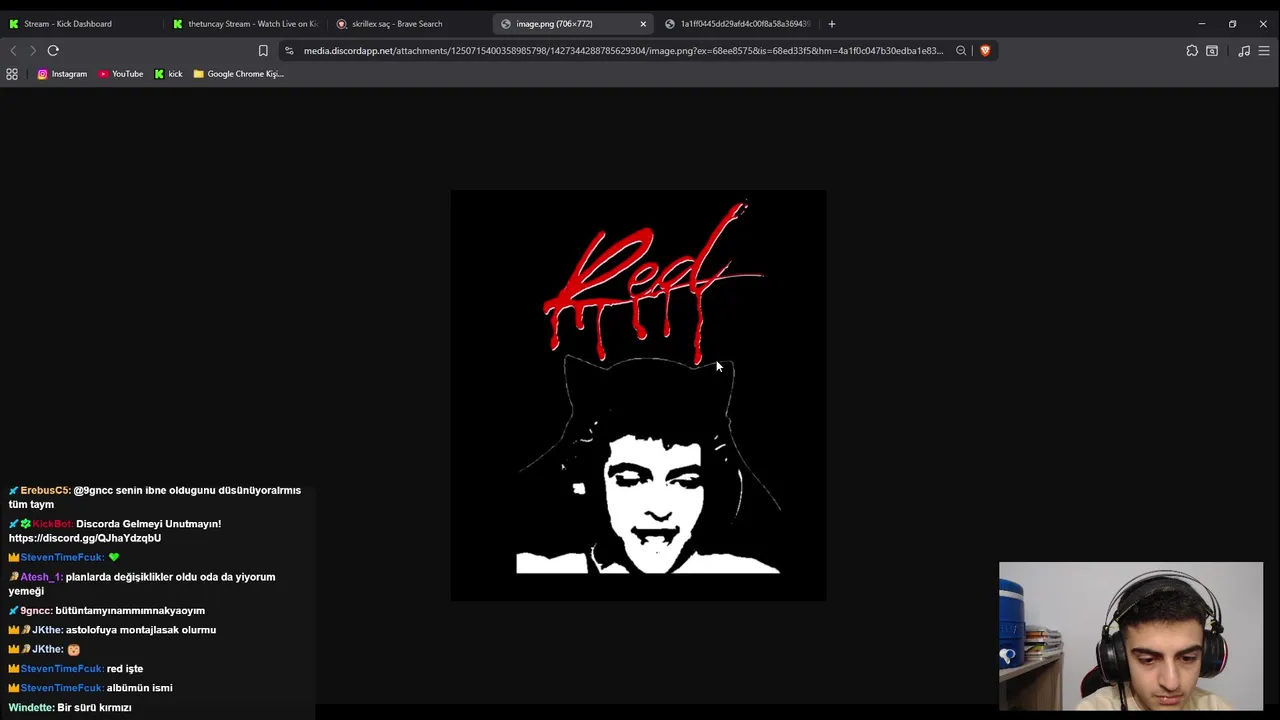
Task: Switch to the Stream - Kick Dashboard tab
Action: click(x=80, y=24)
